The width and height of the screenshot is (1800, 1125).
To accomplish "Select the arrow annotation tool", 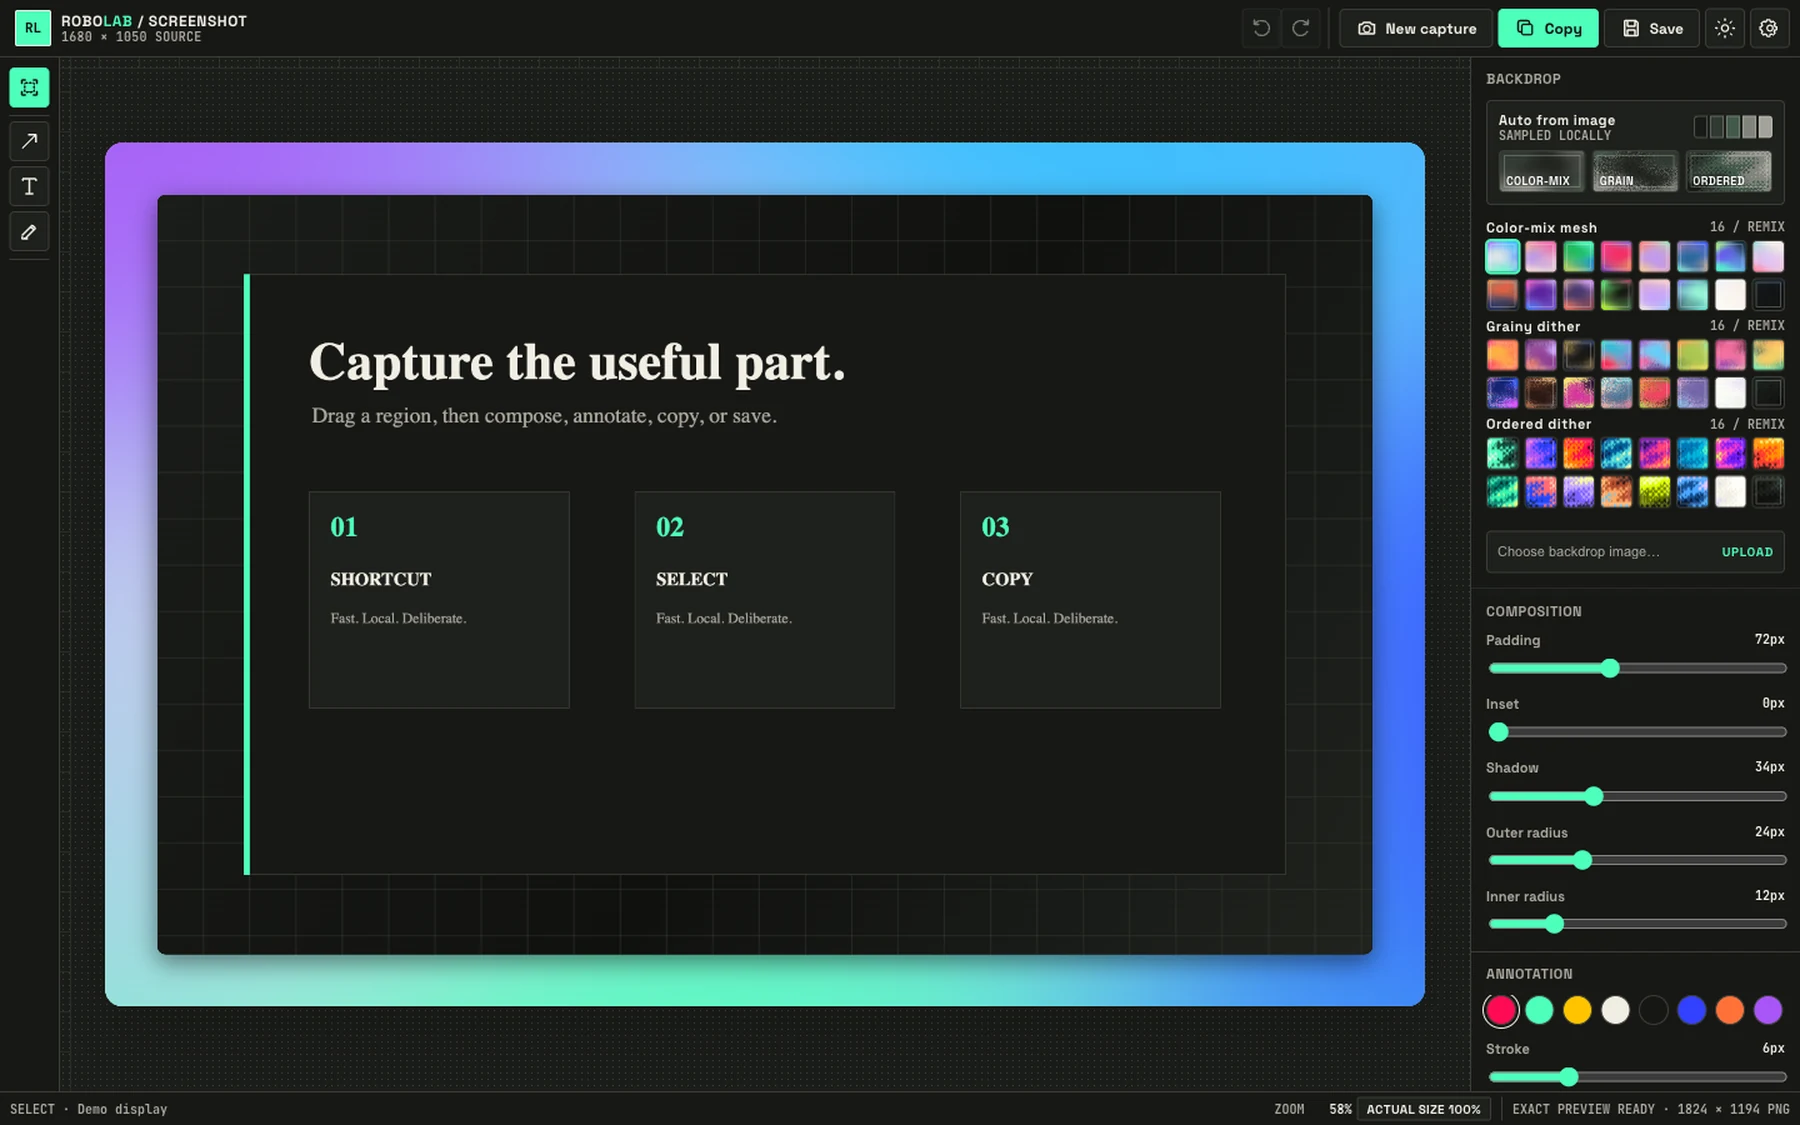I will [x=29, y=141].
